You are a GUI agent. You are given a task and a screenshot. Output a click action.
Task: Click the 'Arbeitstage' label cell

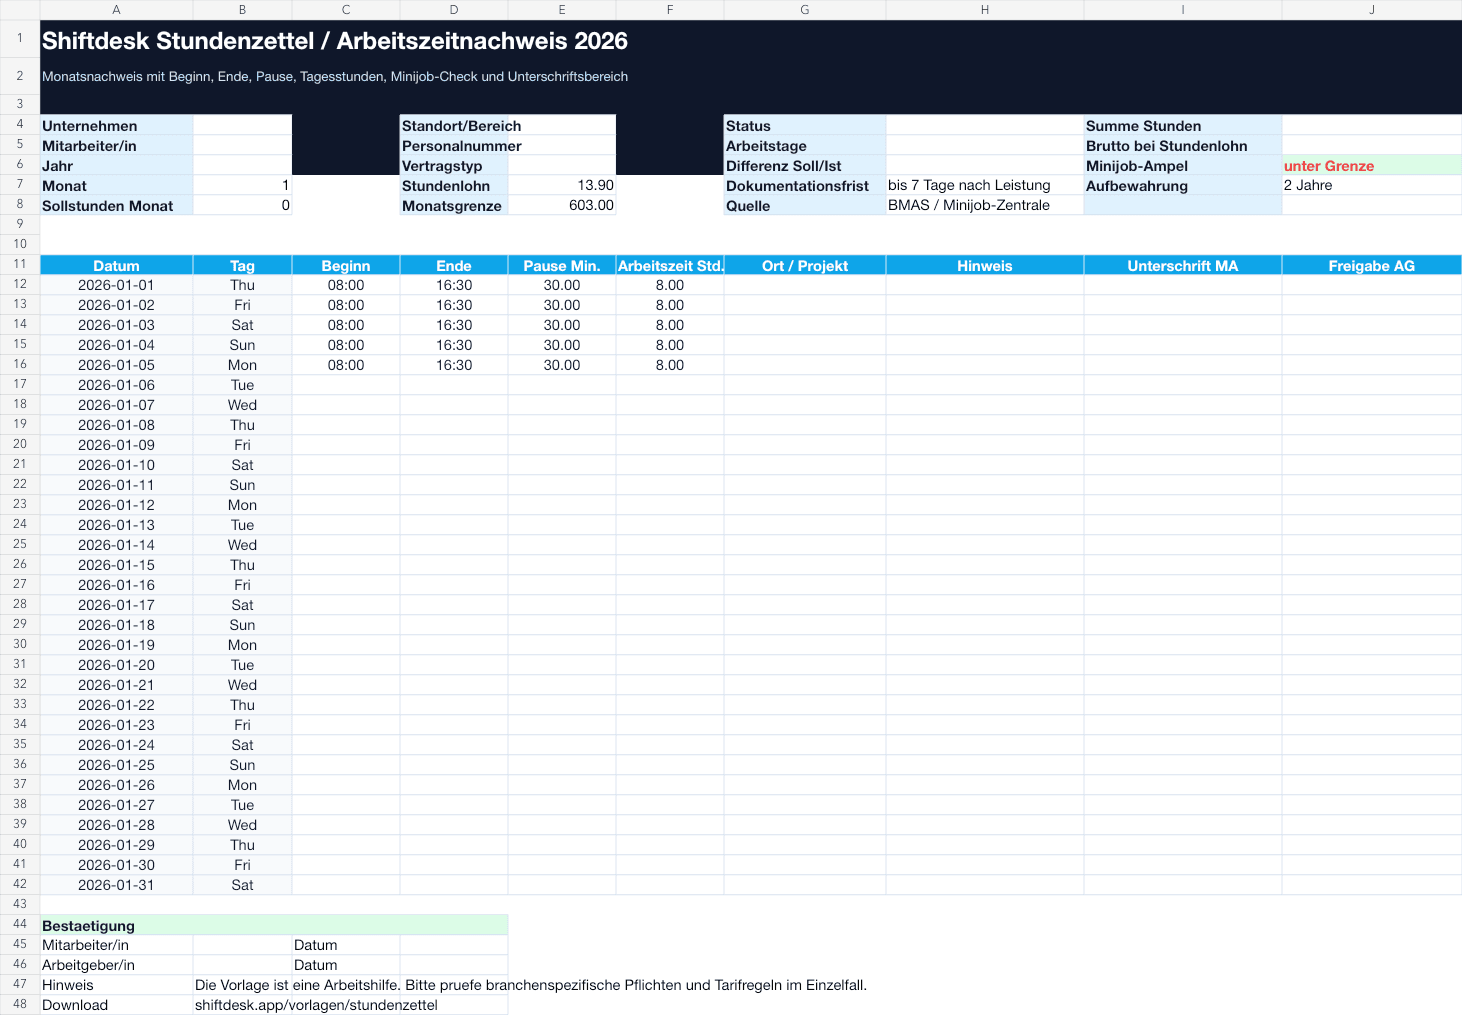click(805, 145)
